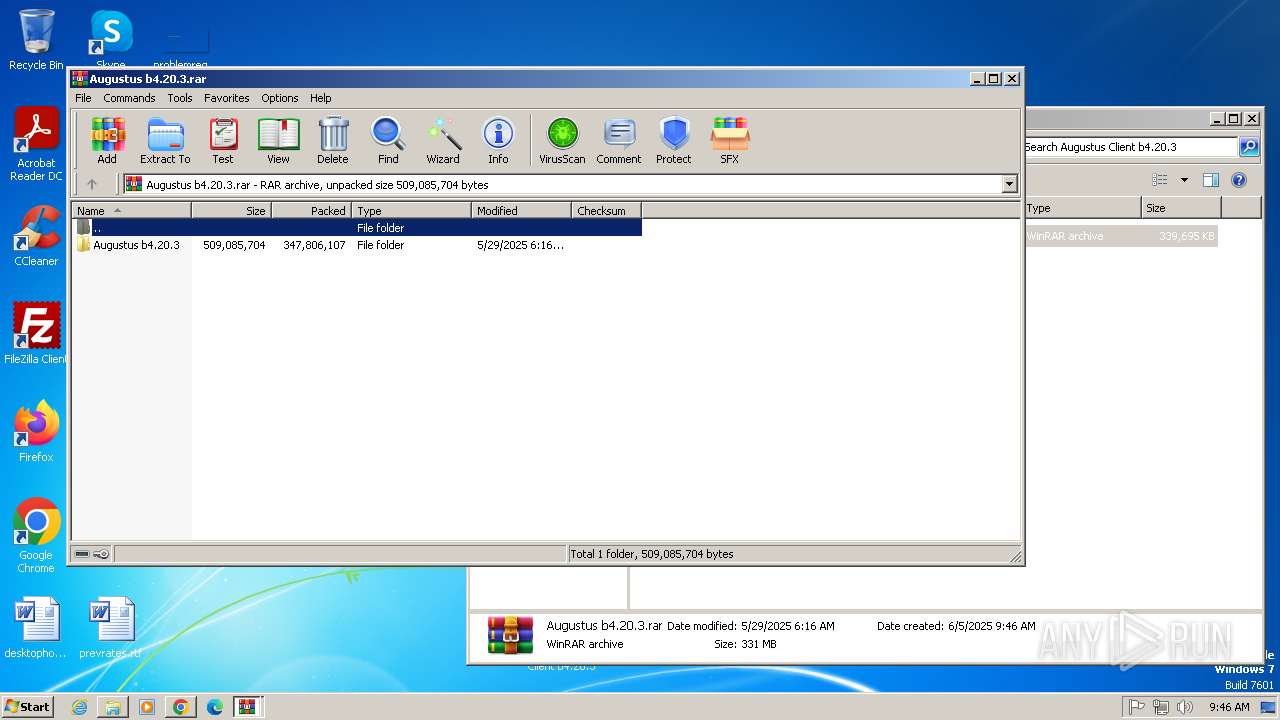Screen dimensions: 1280x720
Task: Open the Recycle Bin desktop icon
Action: coord(36,40)
